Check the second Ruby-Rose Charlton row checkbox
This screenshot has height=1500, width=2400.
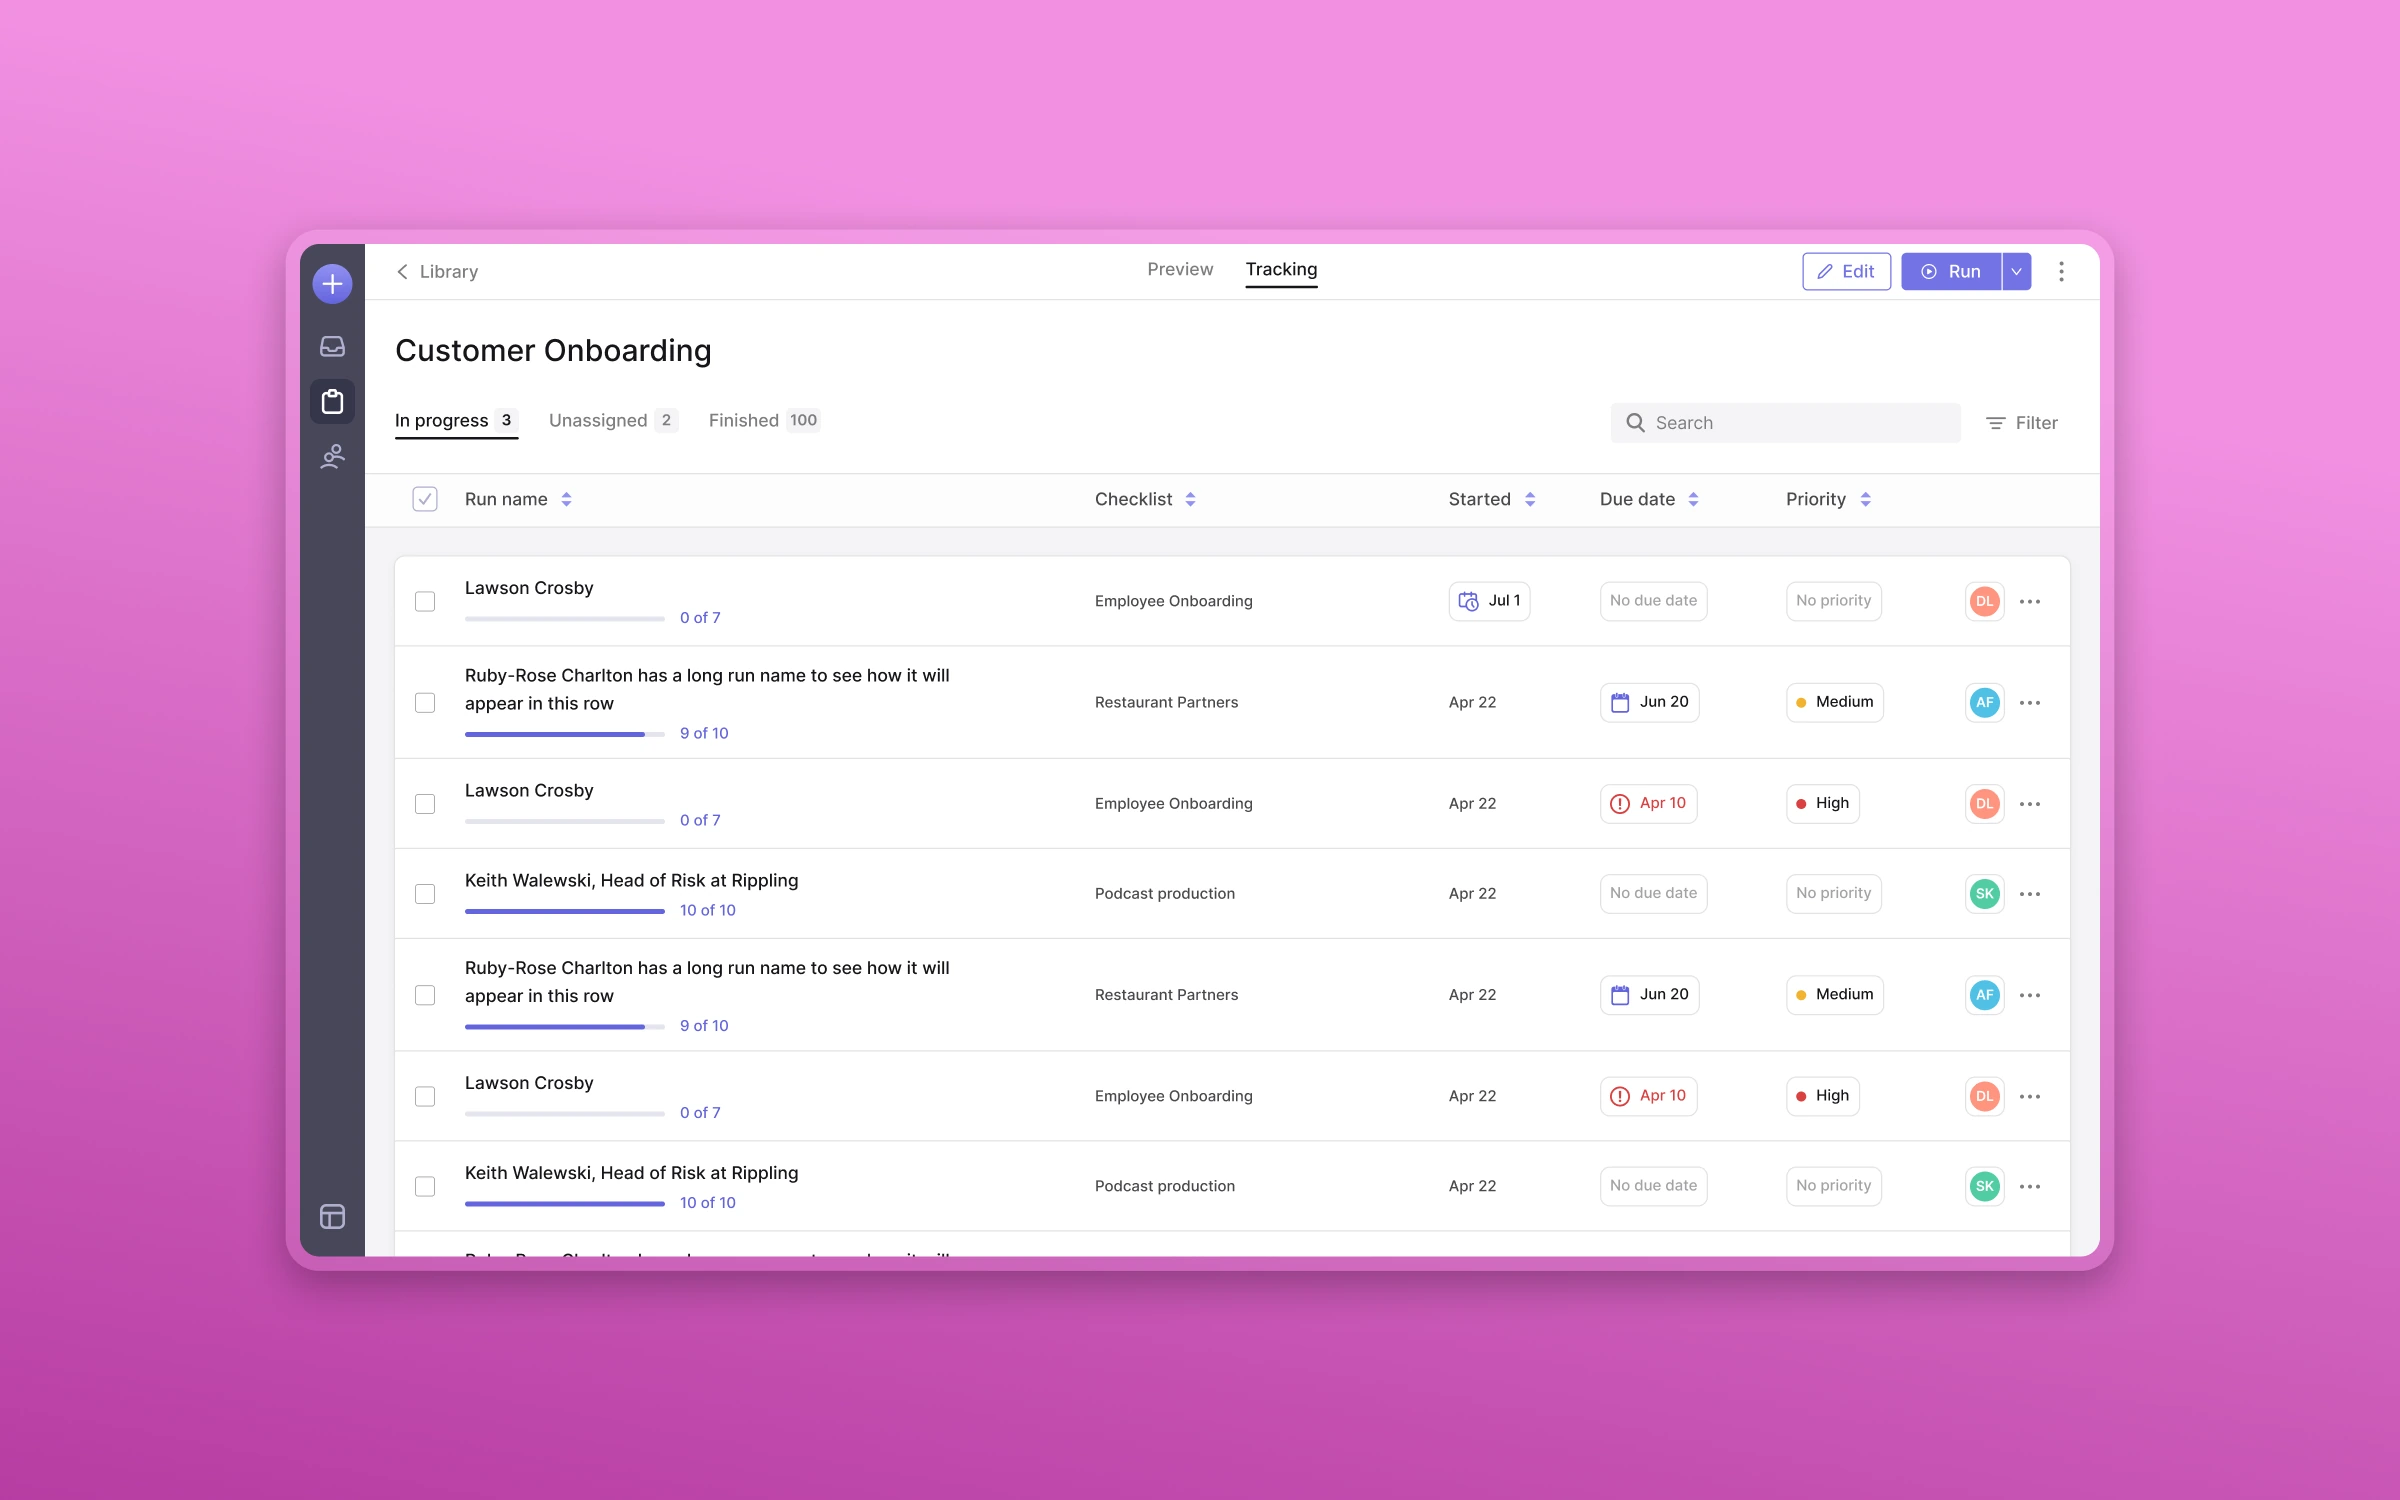425,995
